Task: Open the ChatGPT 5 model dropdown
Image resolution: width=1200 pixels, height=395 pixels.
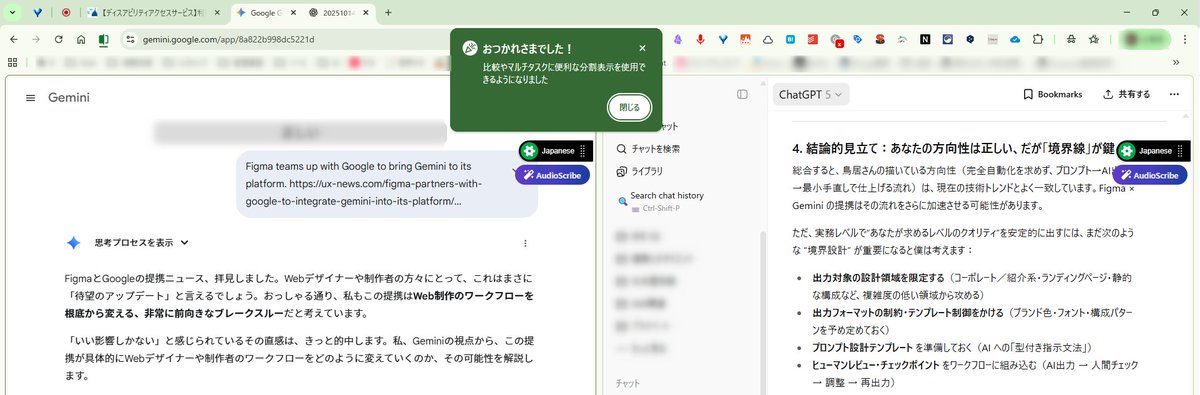Action: (x=810, y=94)
